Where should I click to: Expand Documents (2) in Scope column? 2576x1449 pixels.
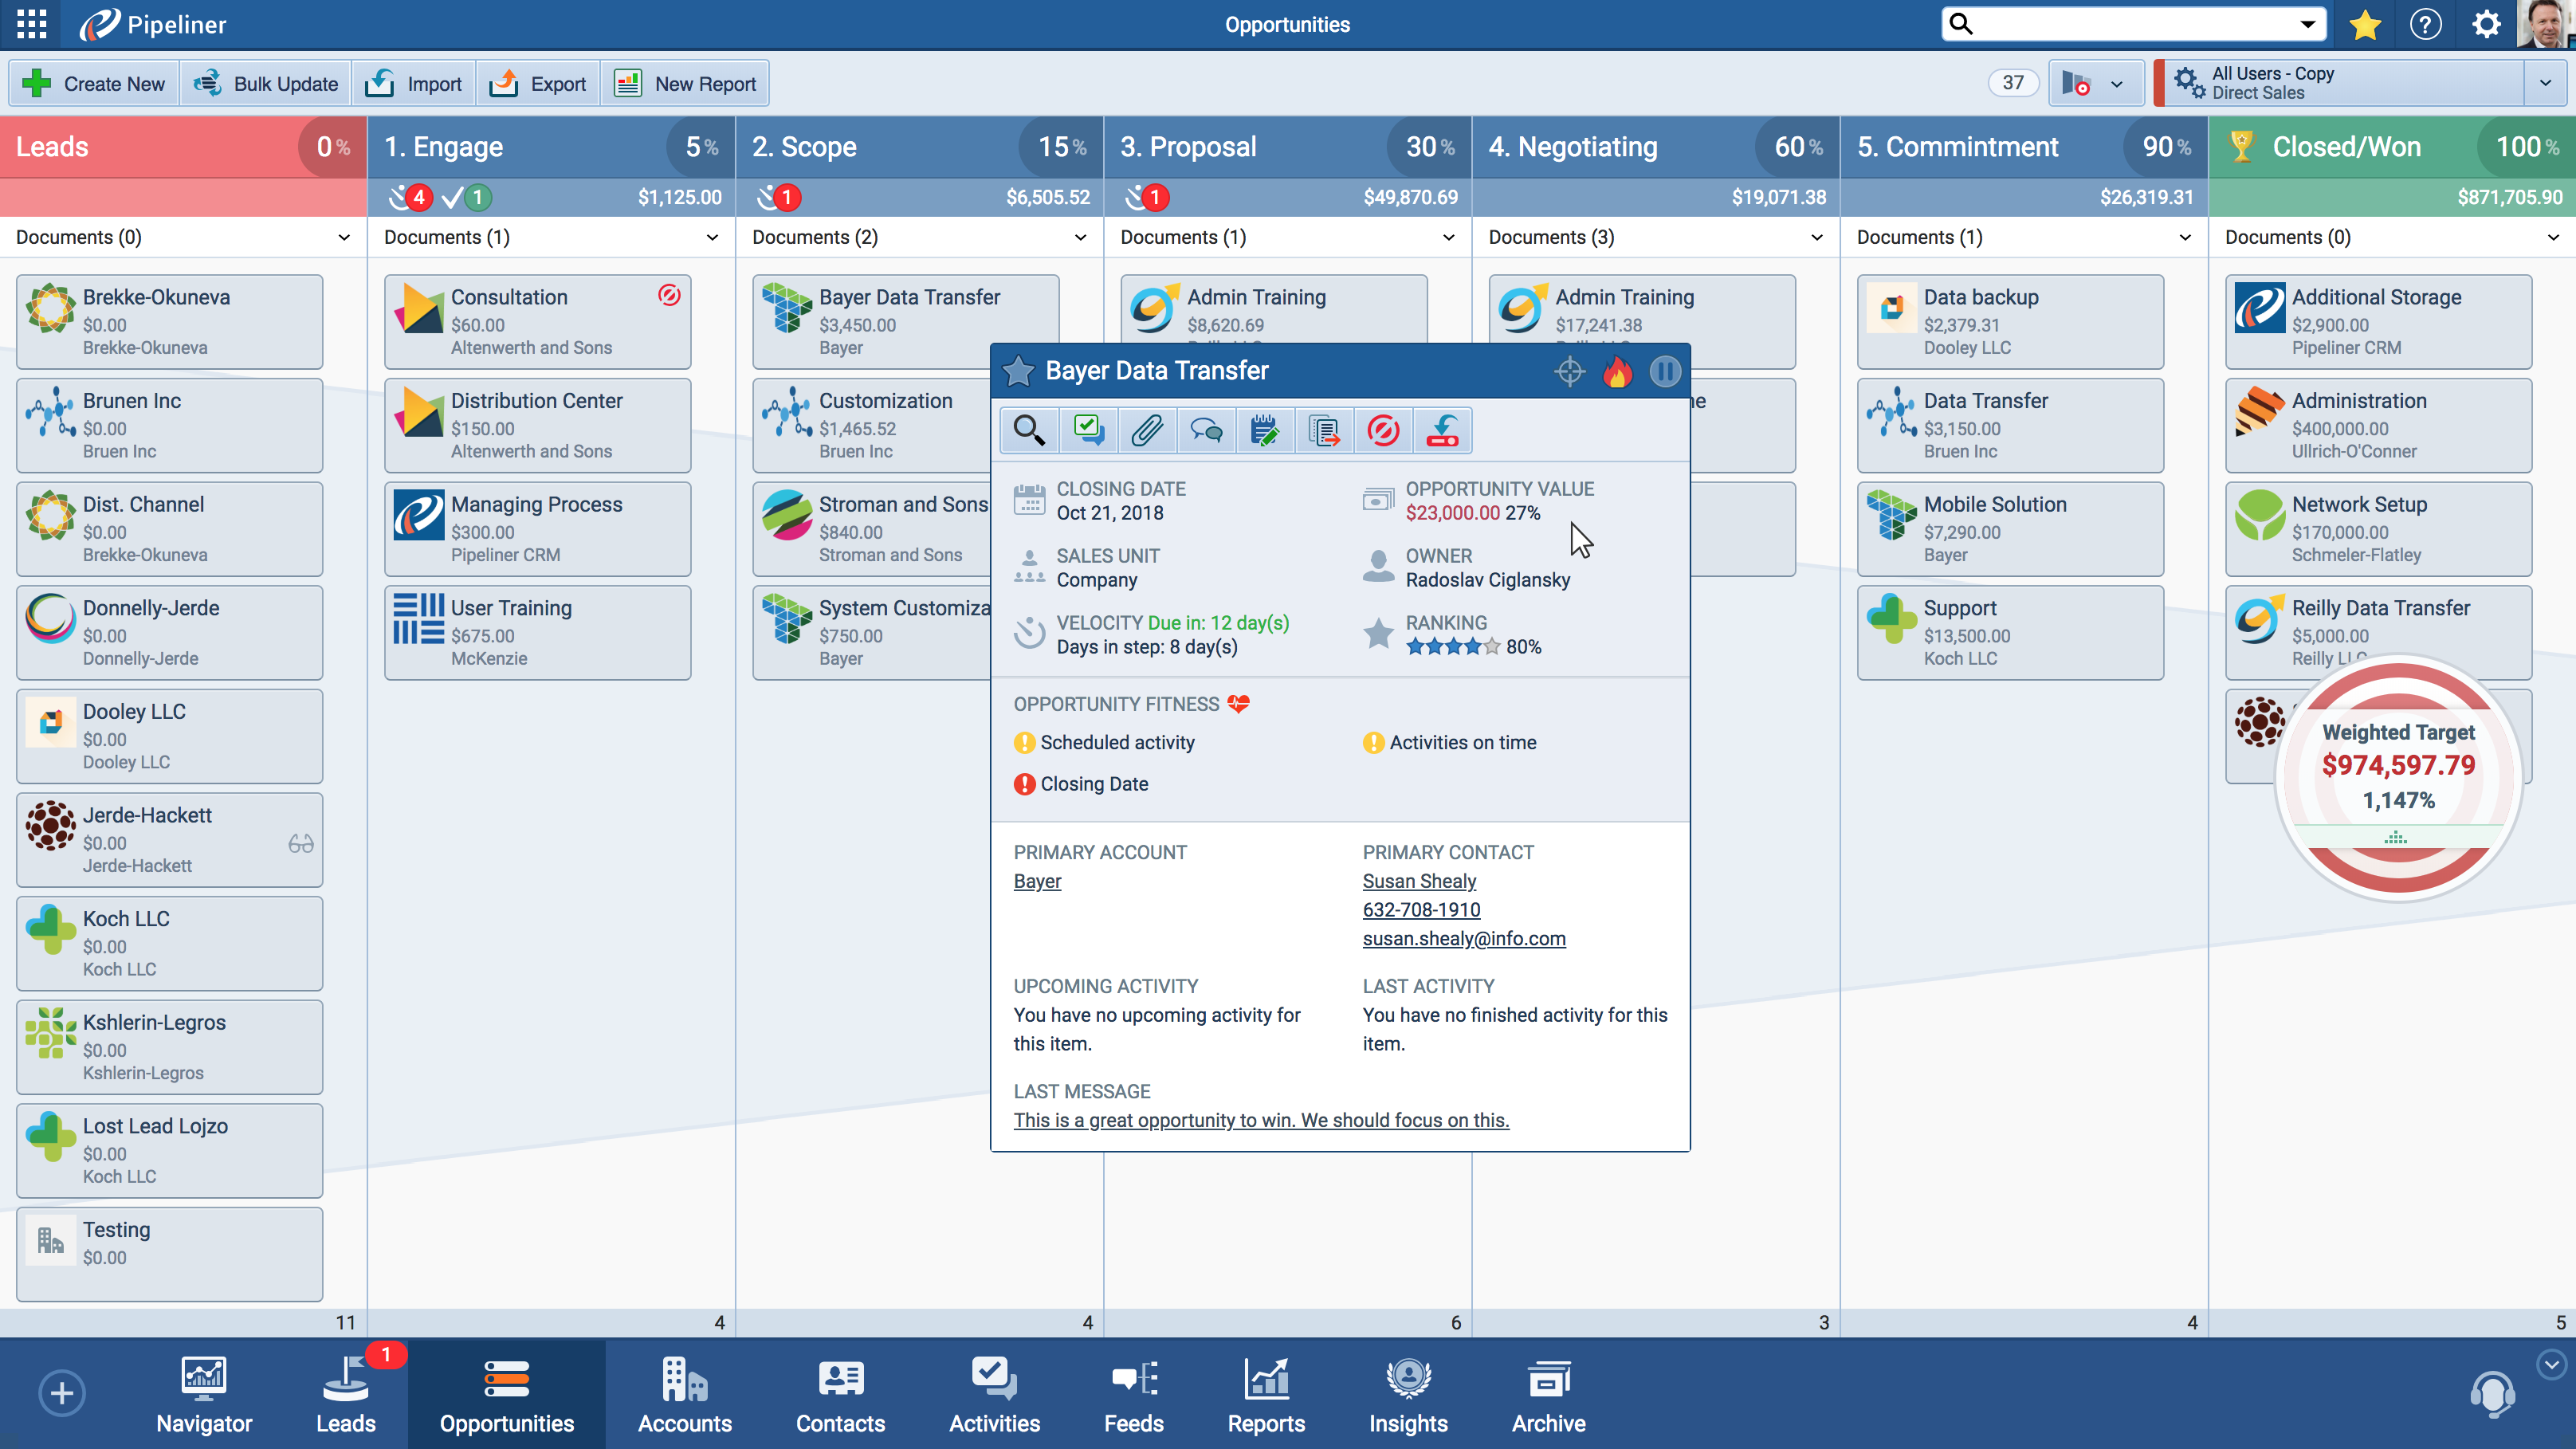pos(1080,238)
